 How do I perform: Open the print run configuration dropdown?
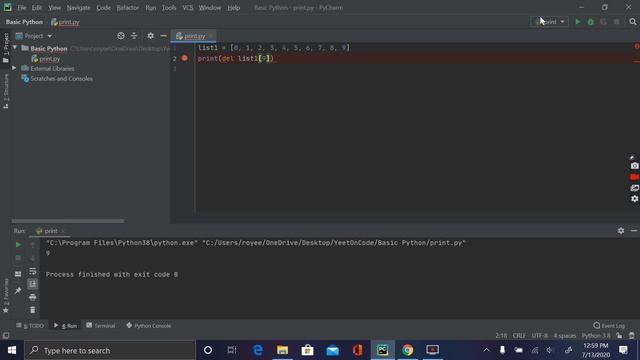[x=549, y=22]
